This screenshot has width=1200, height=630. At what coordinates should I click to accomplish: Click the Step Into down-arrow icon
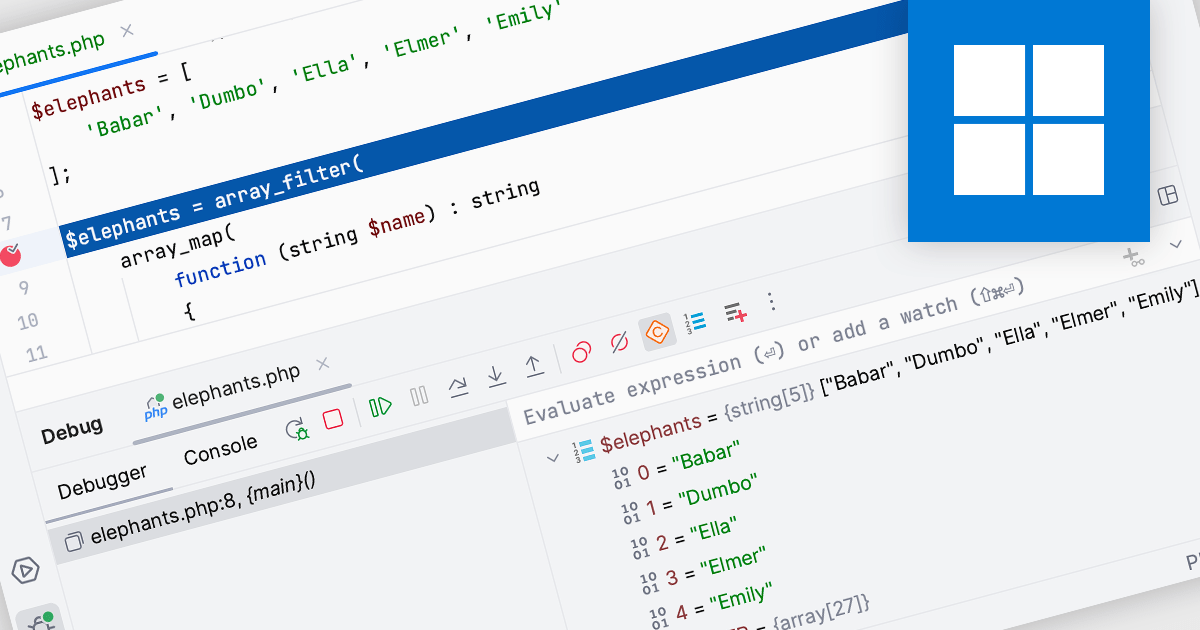[495, 376]
